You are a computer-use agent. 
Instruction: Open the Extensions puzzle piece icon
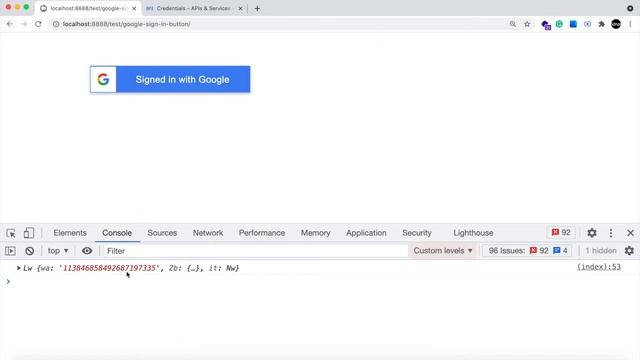pos(601,24)
